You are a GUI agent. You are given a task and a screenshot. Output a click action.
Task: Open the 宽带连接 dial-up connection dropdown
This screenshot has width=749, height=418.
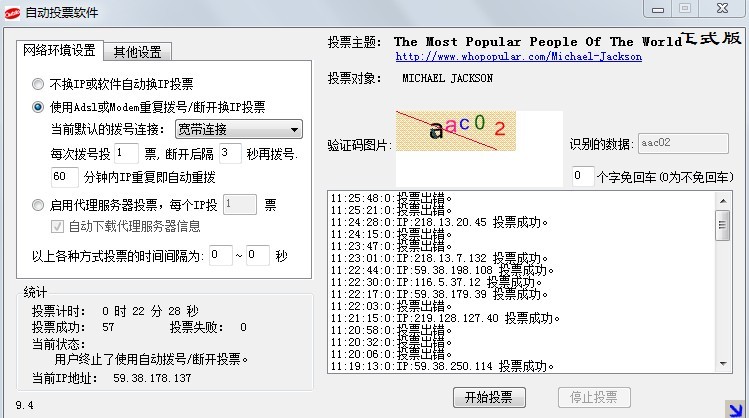point(238,129)
